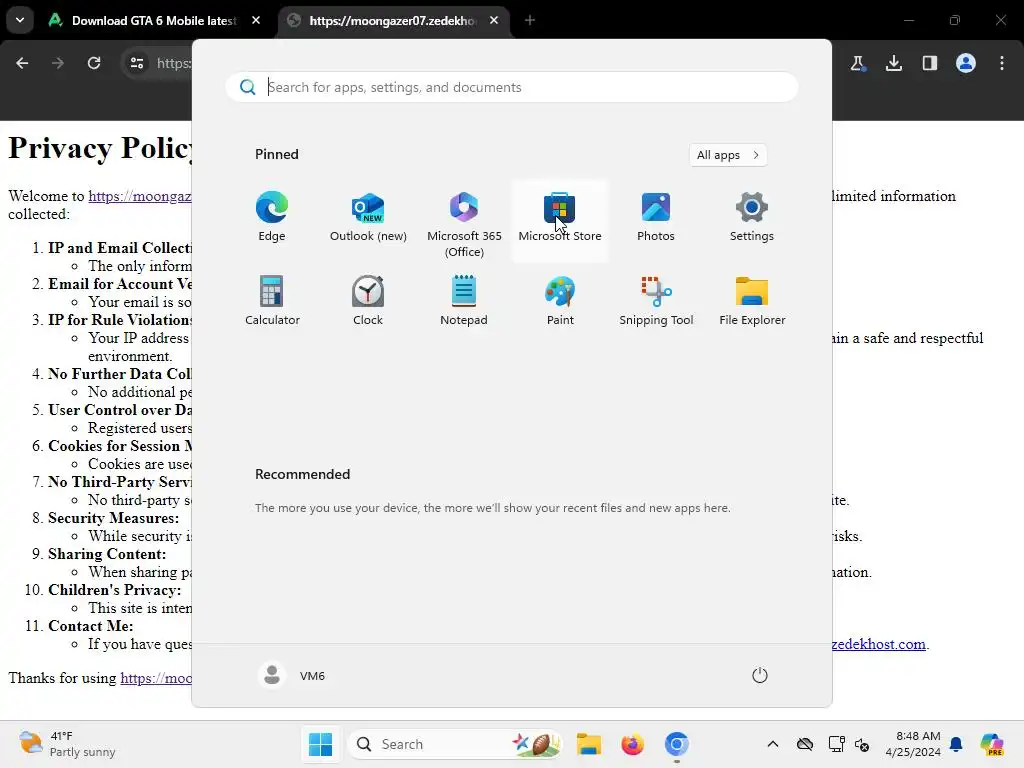Screen dimensions: 1024x768
Task: Click the link after 'Thanks for using'
Action: click(156, 678)
